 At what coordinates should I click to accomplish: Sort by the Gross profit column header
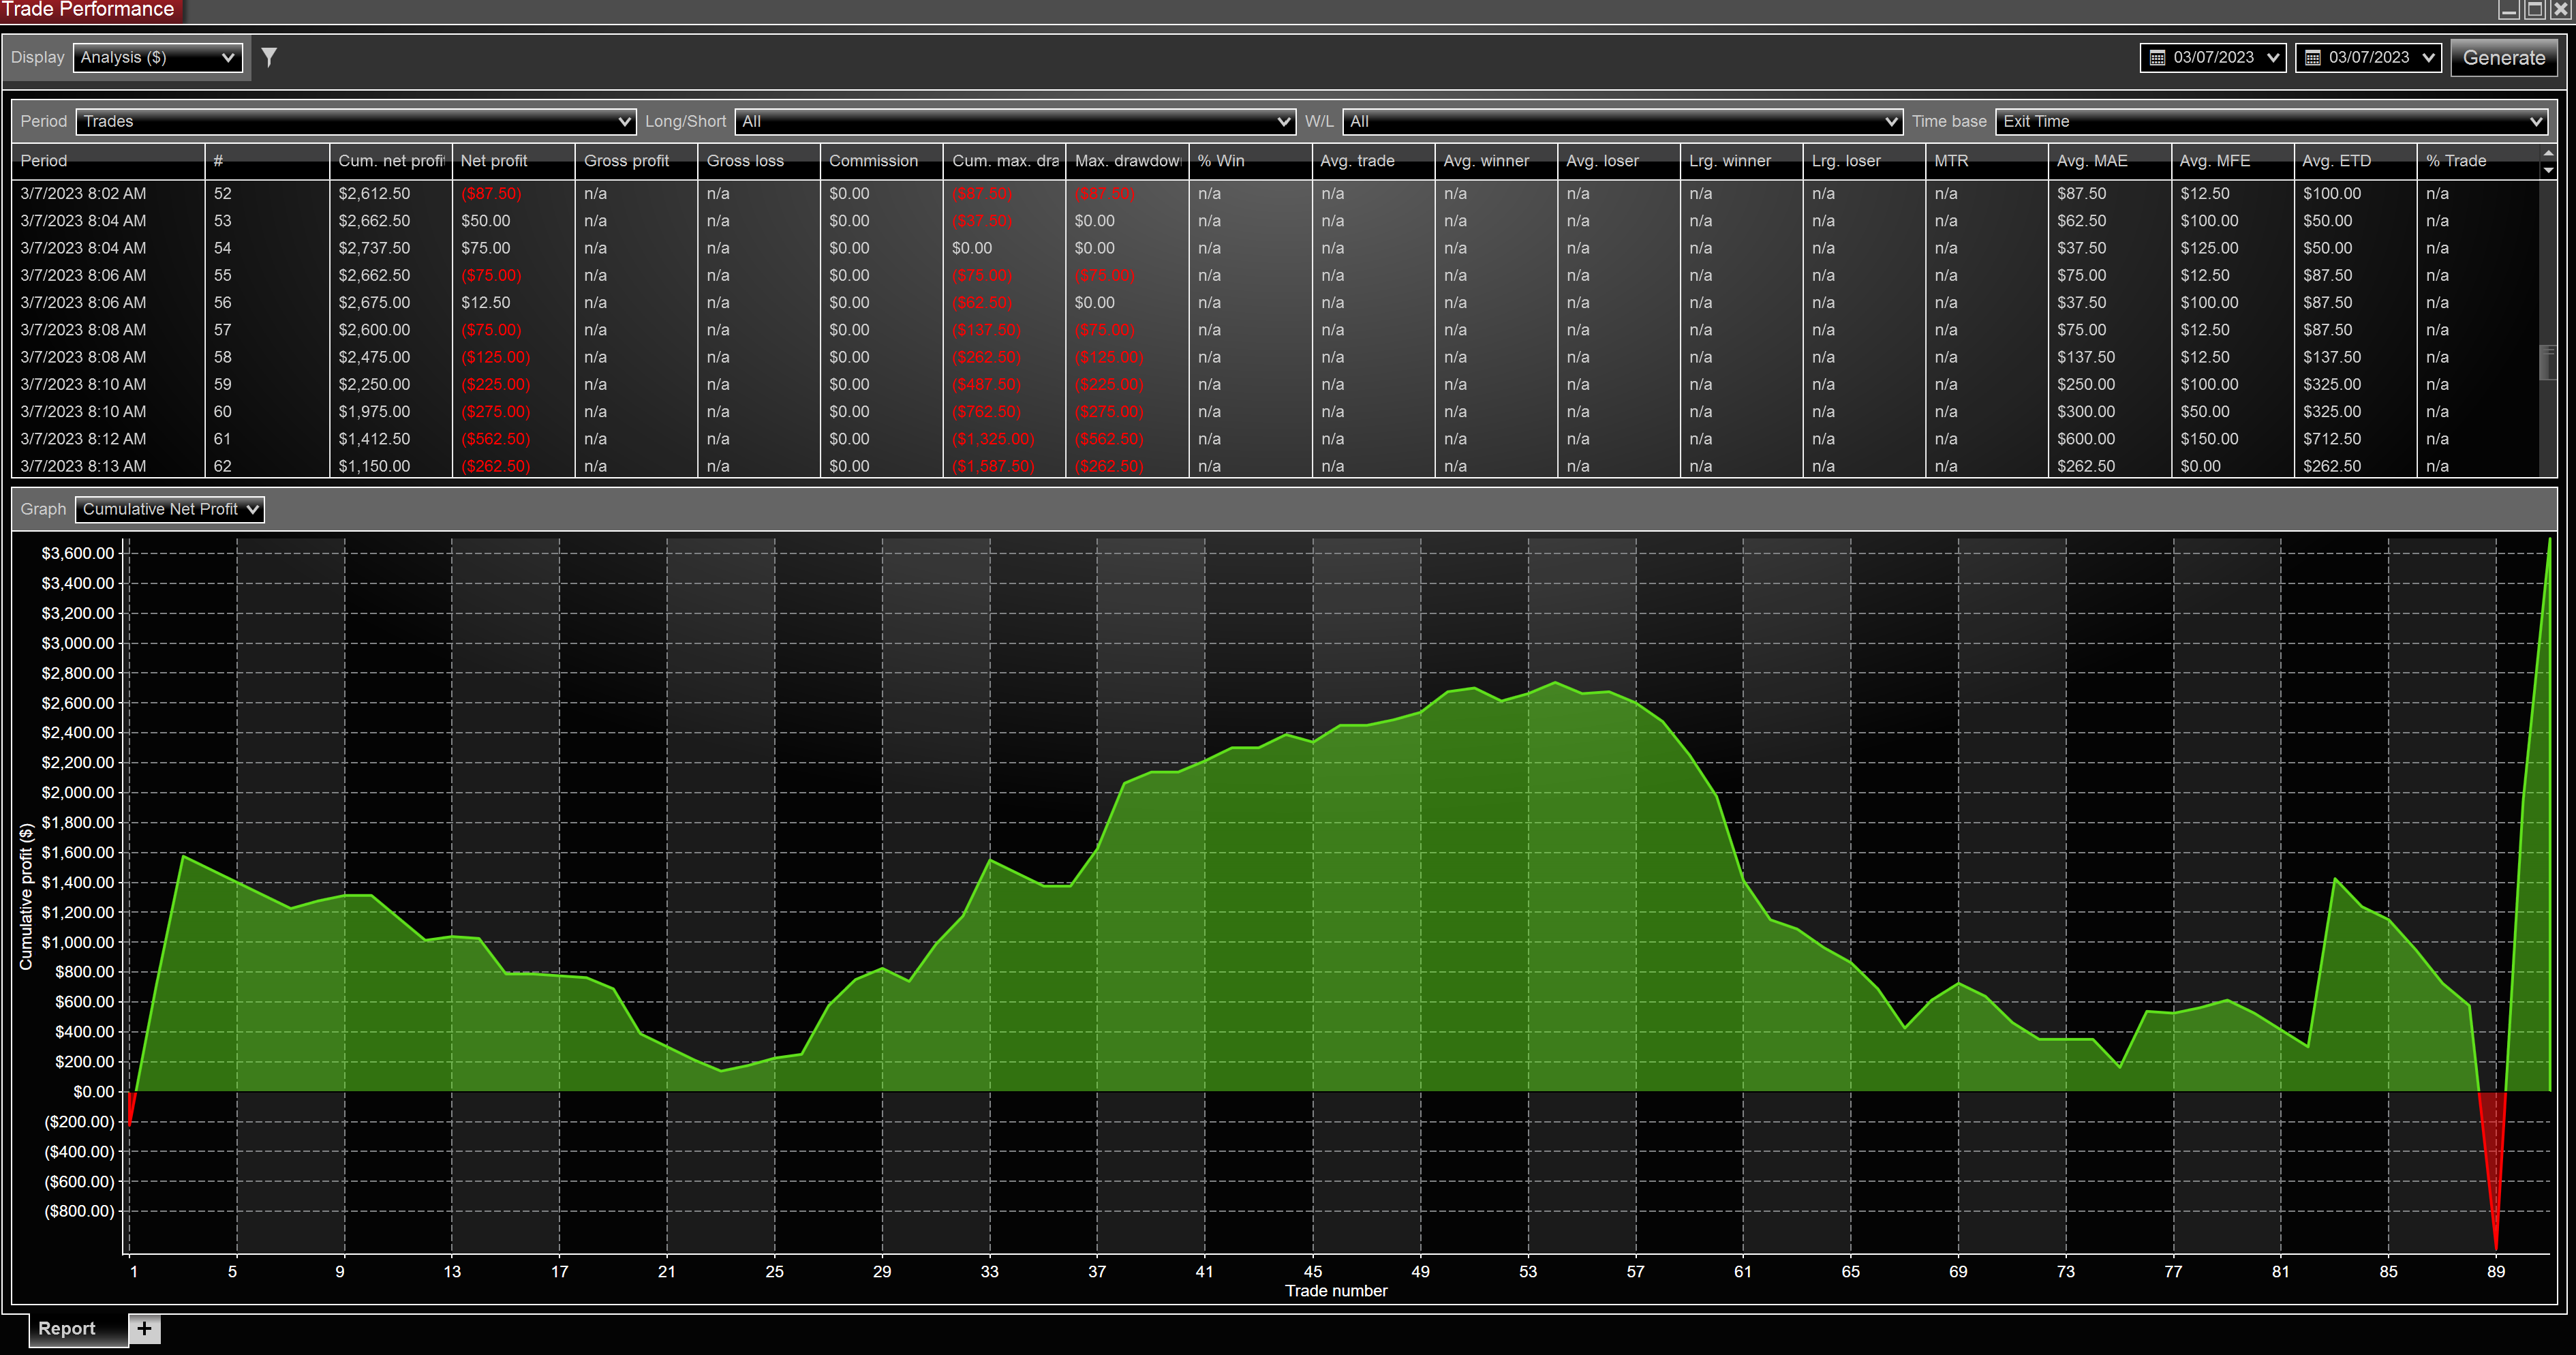tap(636, 161)
